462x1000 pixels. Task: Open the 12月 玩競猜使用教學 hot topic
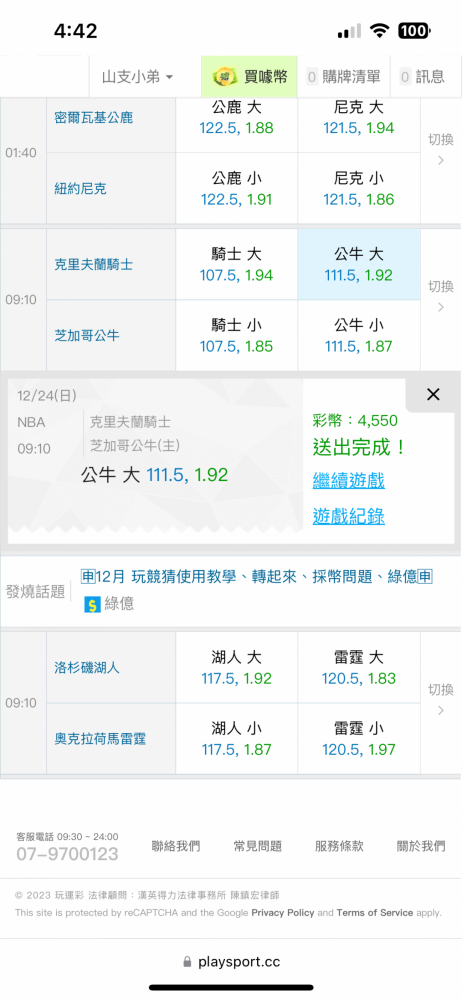(257, 577)
